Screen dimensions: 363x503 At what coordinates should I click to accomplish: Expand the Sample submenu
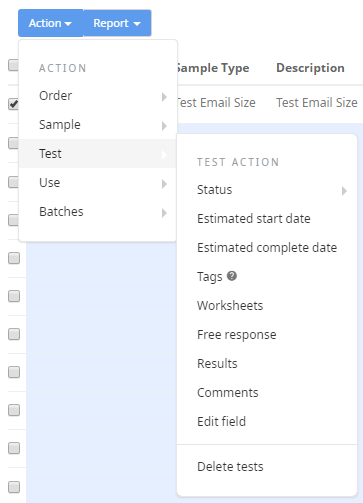(98, 125)
